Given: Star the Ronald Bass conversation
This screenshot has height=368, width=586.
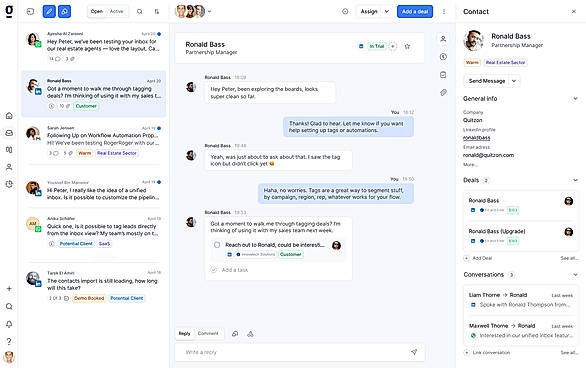Looking at the screenshot, I should [x=407, y=46].
